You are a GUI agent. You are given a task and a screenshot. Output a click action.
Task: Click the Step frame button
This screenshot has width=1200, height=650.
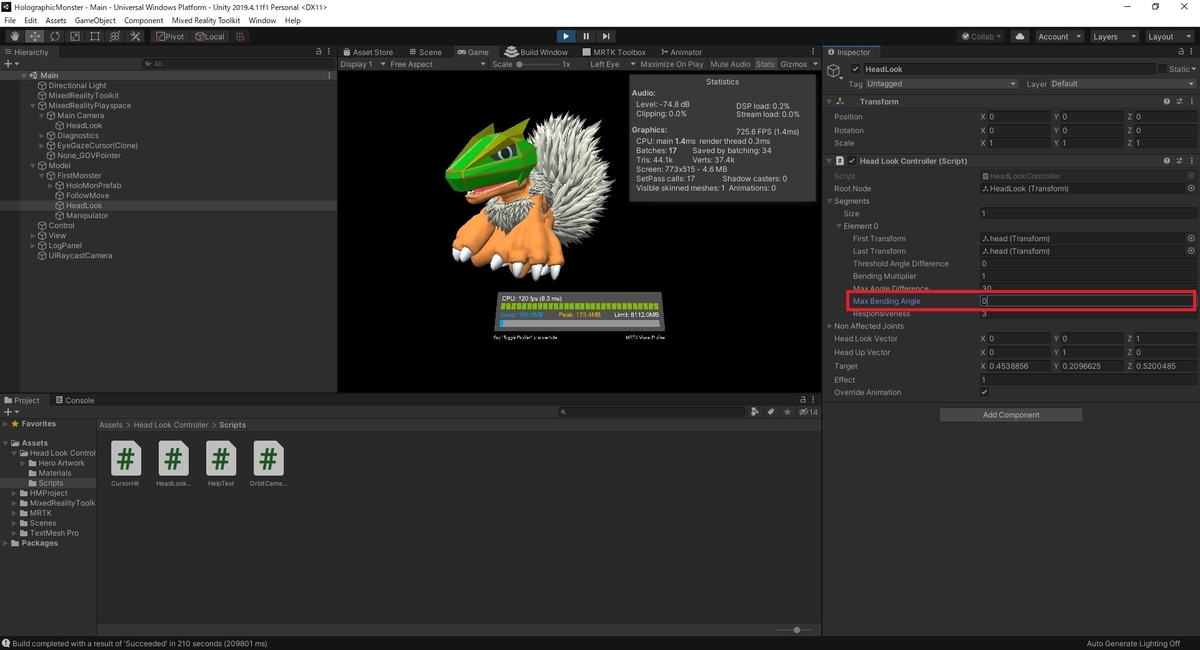point(606,36)
